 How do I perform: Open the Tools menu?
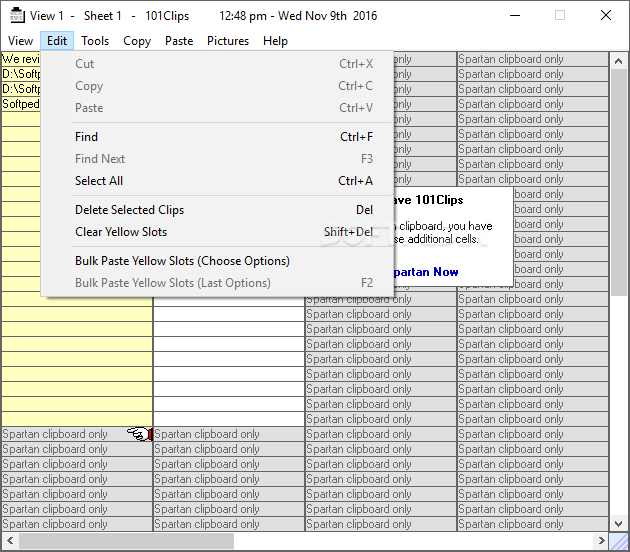[x=95, y=41]
